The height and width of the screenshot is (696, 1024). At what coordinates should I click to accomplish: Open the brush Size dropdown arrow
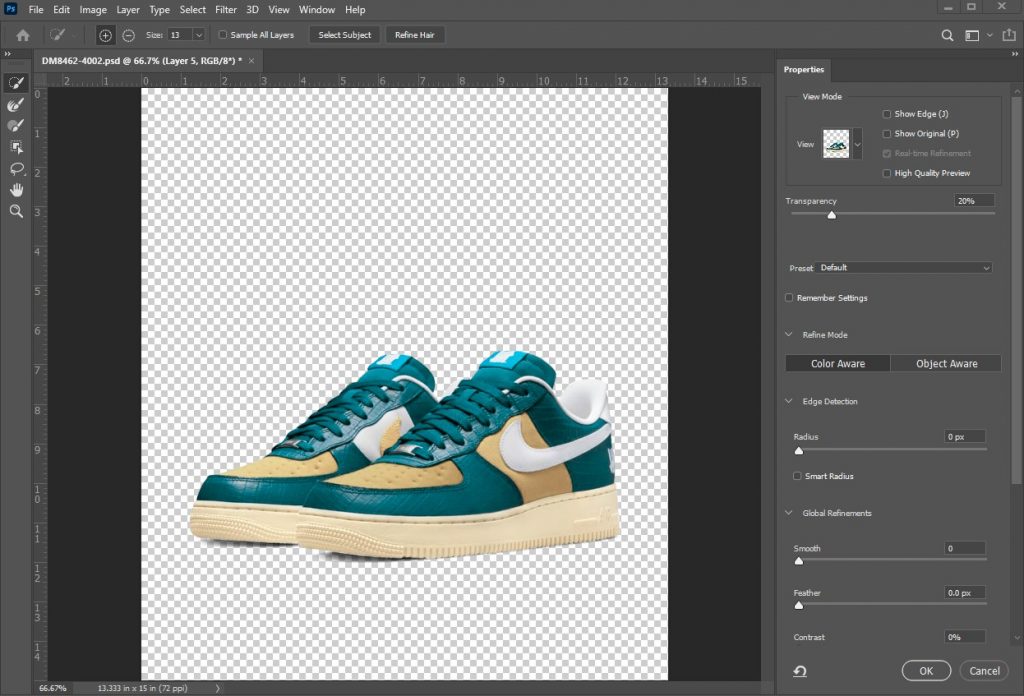click(x=199, y=35)
